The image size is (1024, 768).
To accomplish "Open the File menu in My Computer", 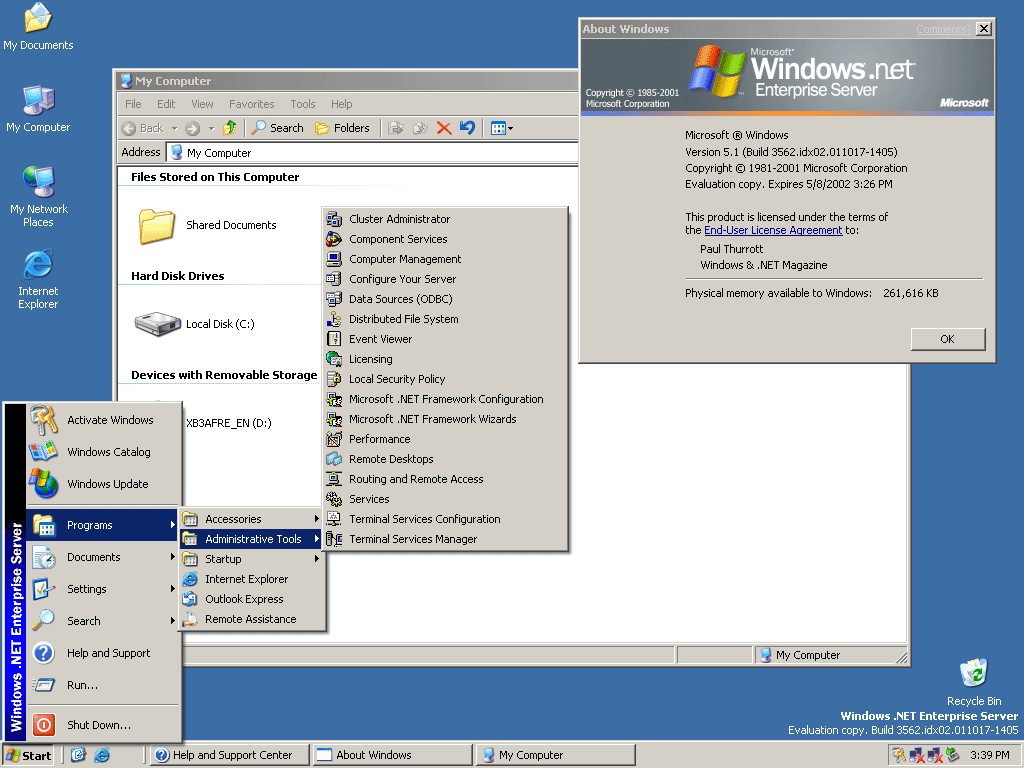I will pos(133,104).
